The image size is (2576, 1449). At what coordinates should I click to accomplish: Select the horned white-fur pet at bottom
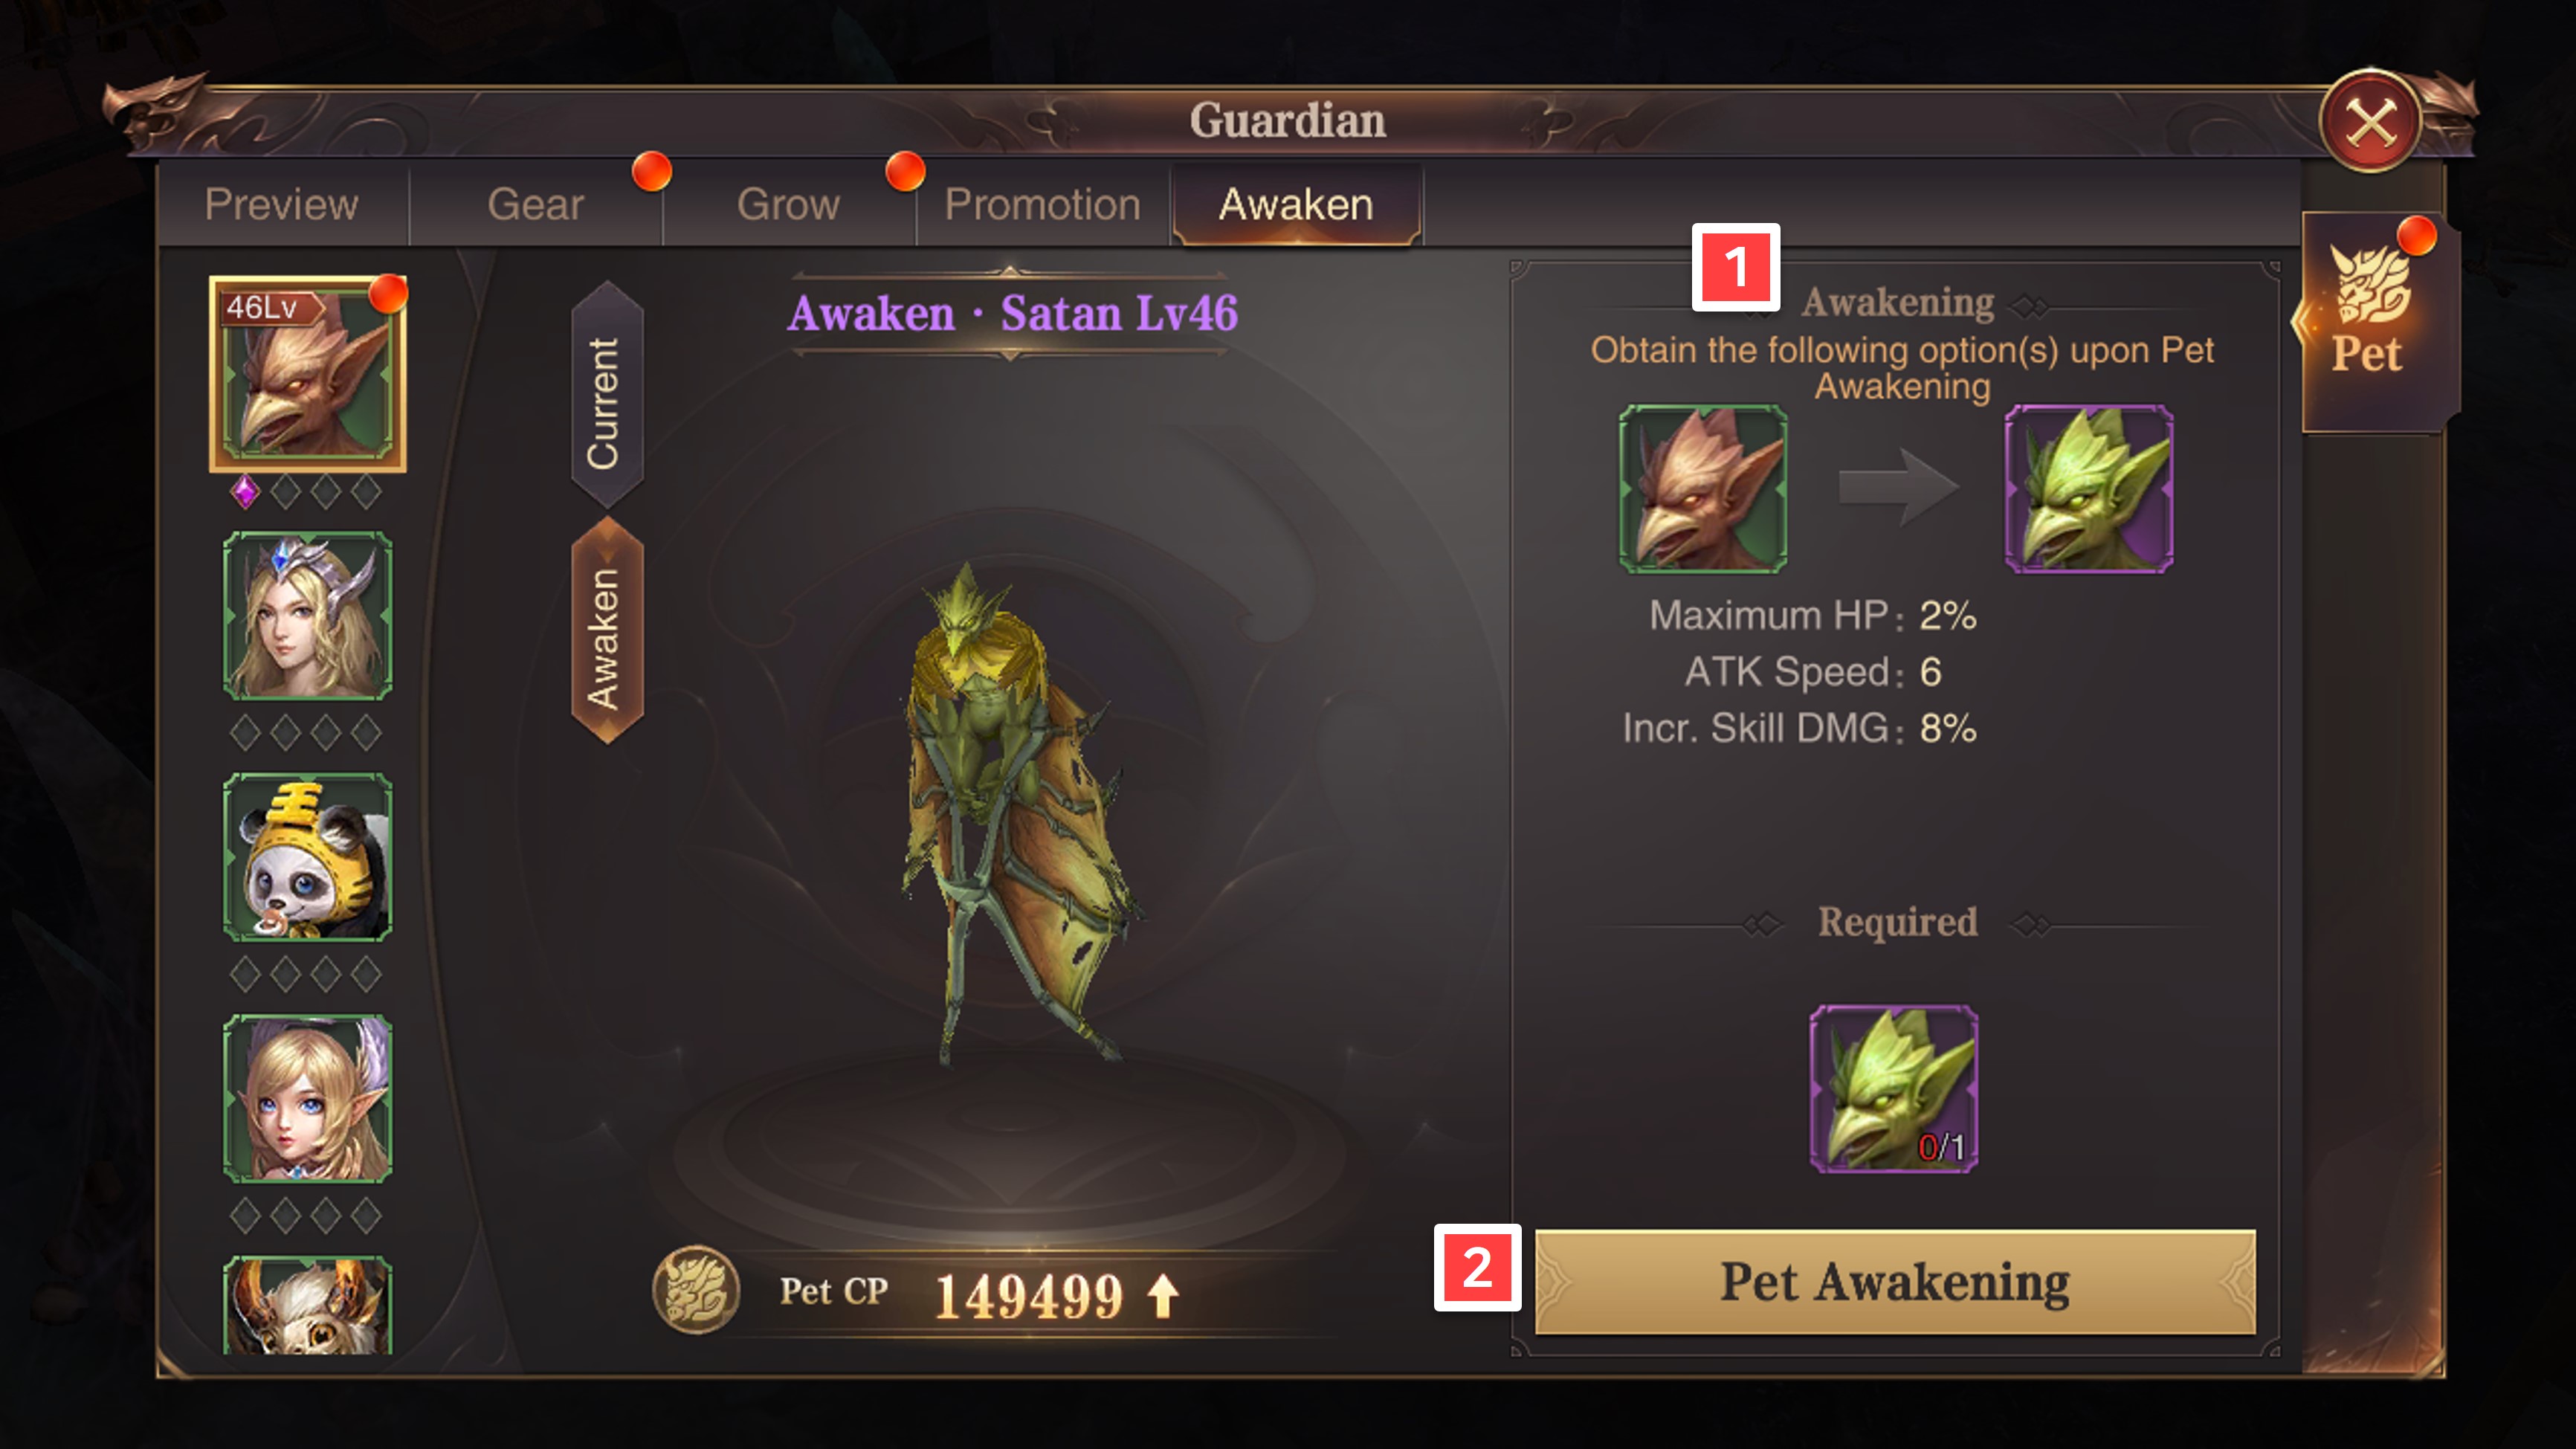307,1305
